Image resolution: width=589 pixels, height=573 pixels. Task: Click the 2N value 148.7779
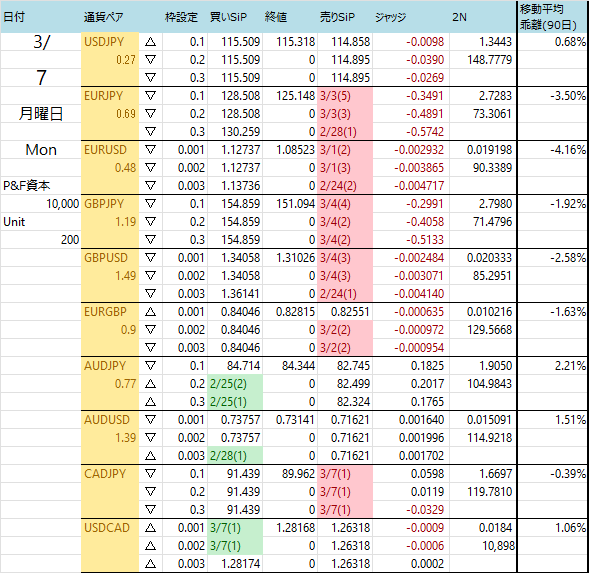[489, 60]
